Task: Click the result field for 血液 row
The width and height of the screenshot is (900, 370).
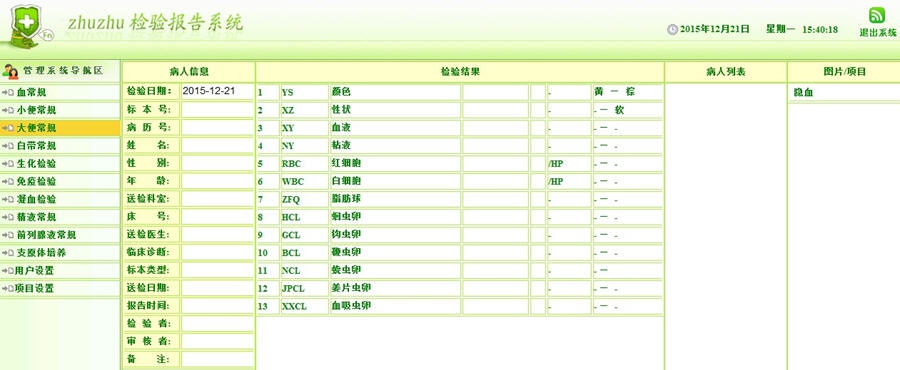Action: [495, 128]
